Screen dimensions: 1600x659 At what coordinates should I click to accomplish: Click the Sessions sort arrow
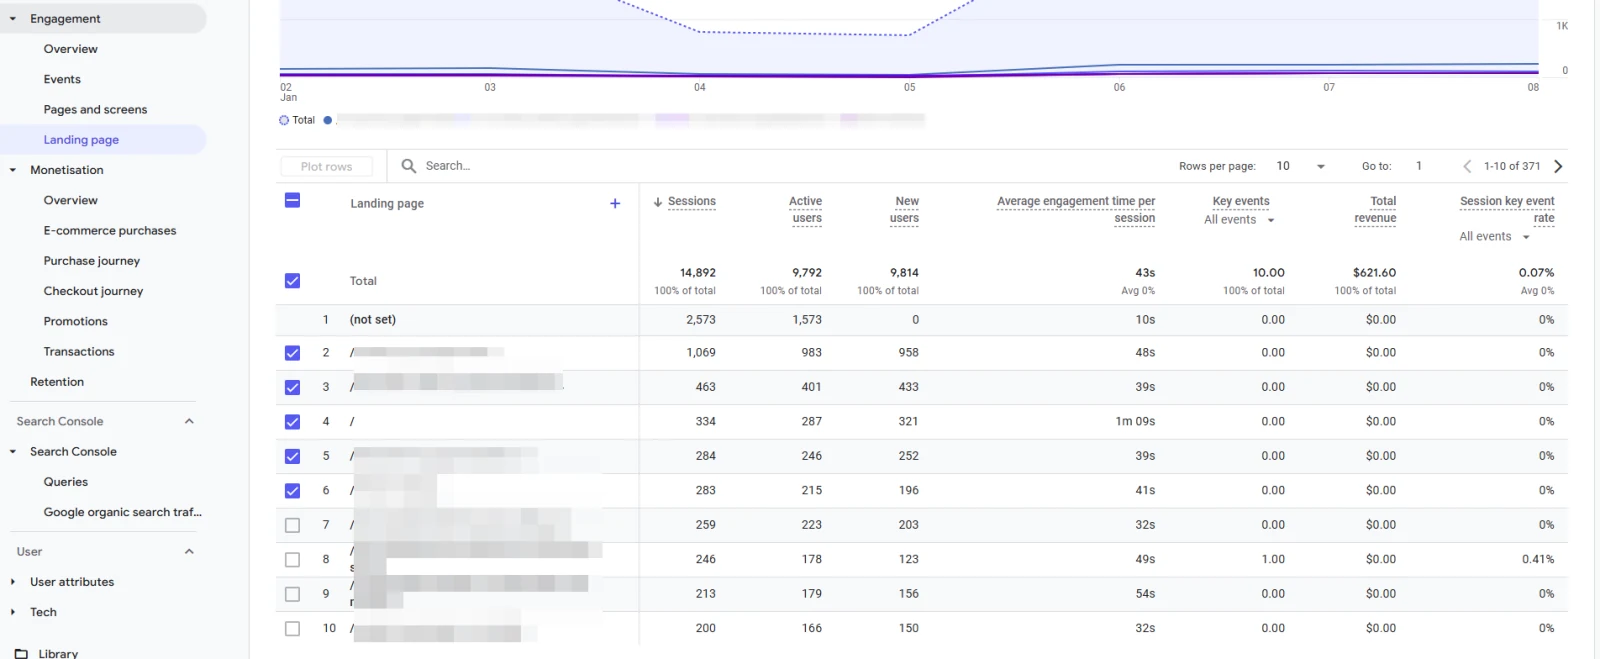click(658, 202)
